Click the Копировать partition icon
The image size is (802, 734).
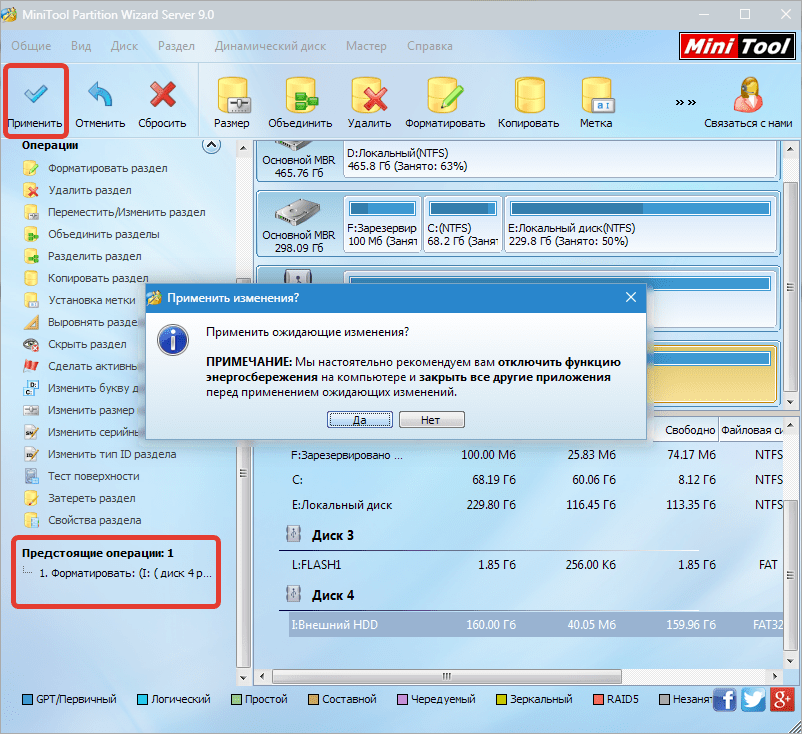click(529, 96)
